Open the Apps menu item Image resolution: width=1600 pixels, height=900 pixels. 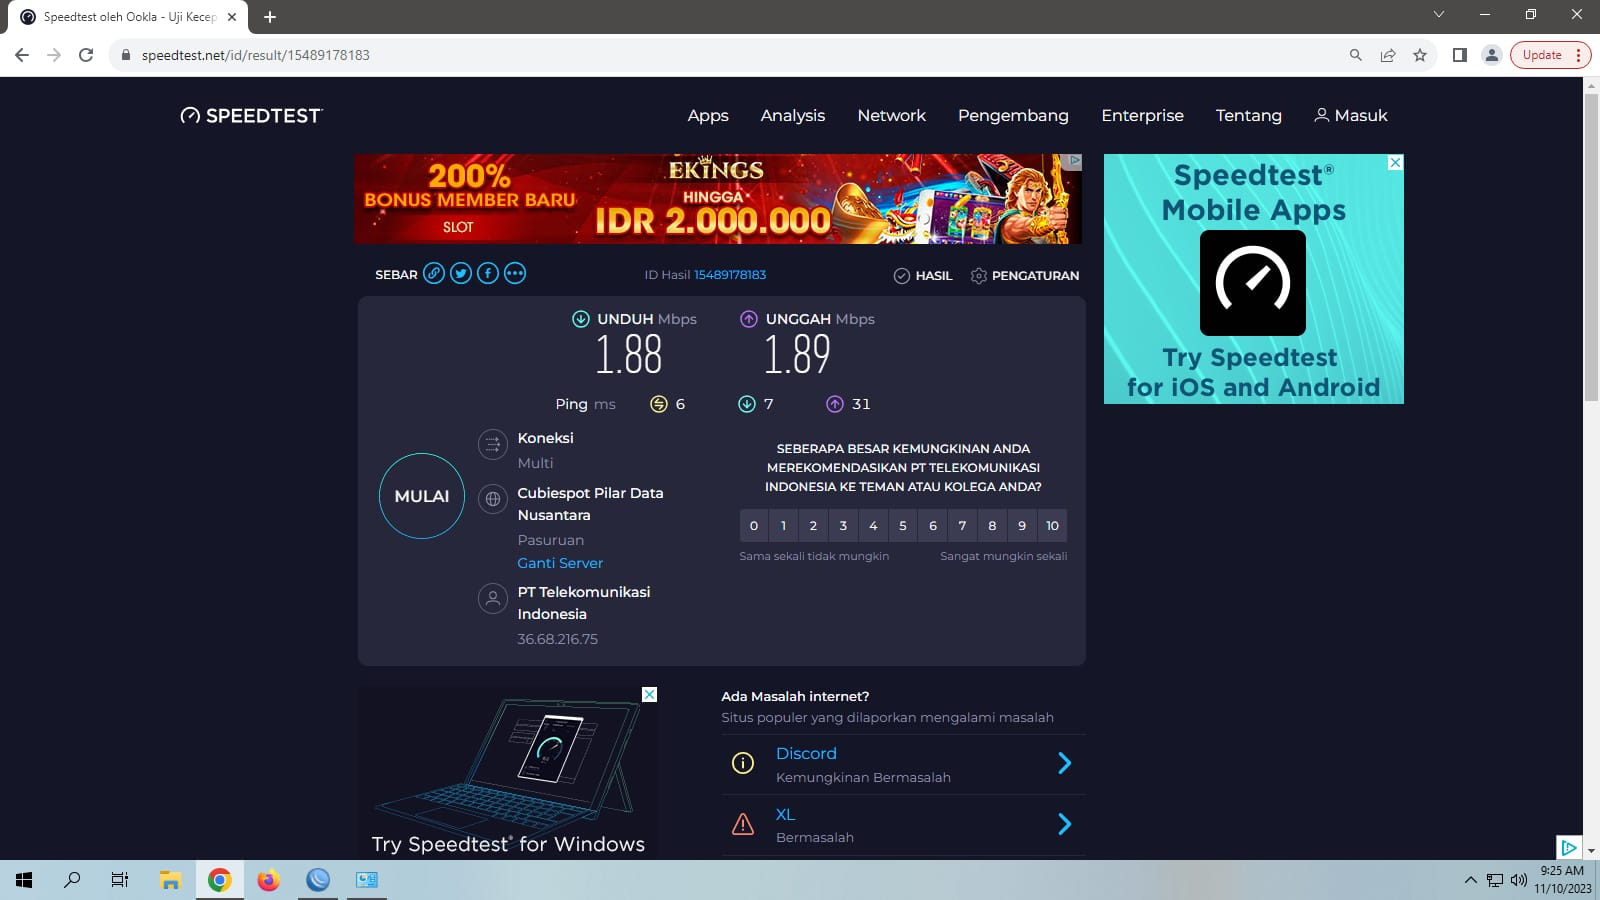point(708,116)
